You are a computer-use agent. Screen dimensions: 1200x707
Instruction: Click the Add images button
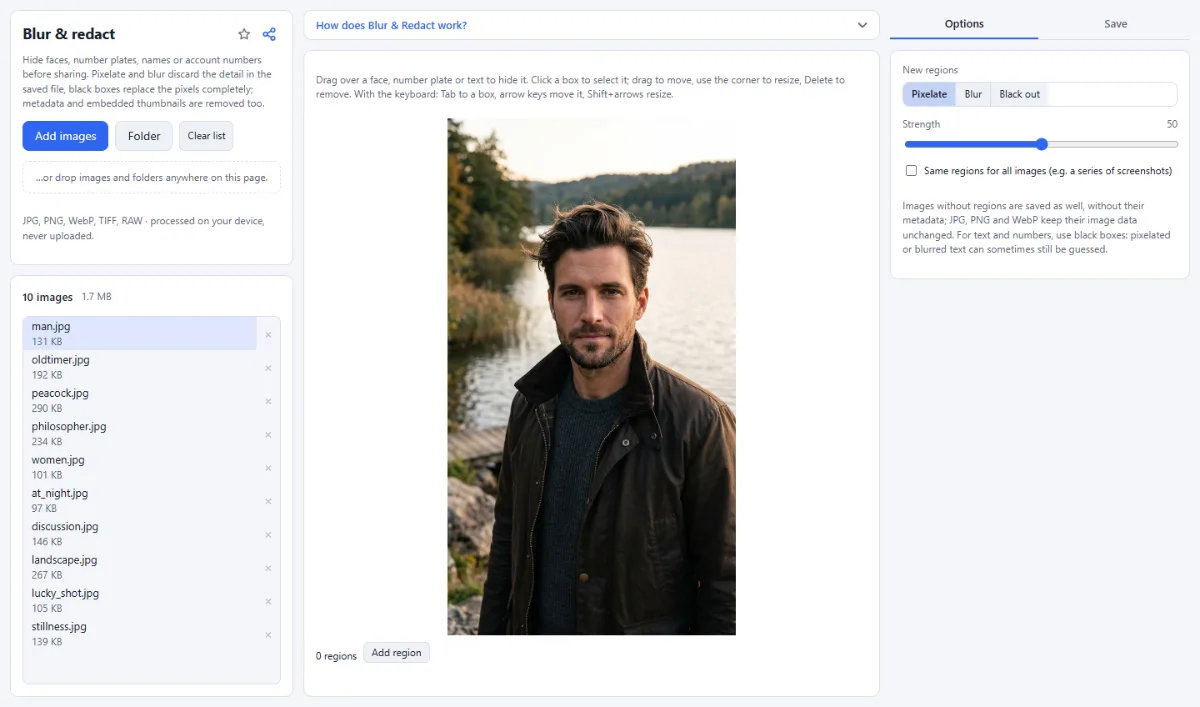(65, 136)
